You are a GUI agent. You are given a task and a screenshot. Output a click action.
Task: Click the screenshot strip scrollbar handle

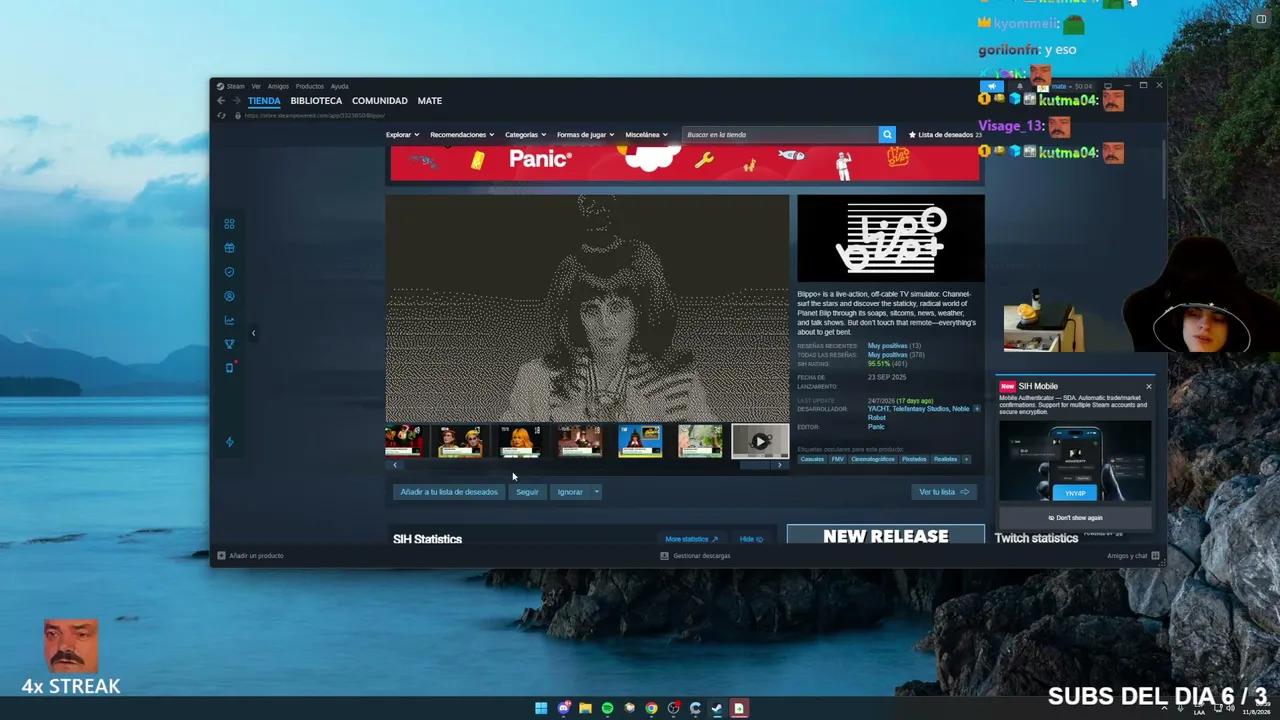pos(754,465)
